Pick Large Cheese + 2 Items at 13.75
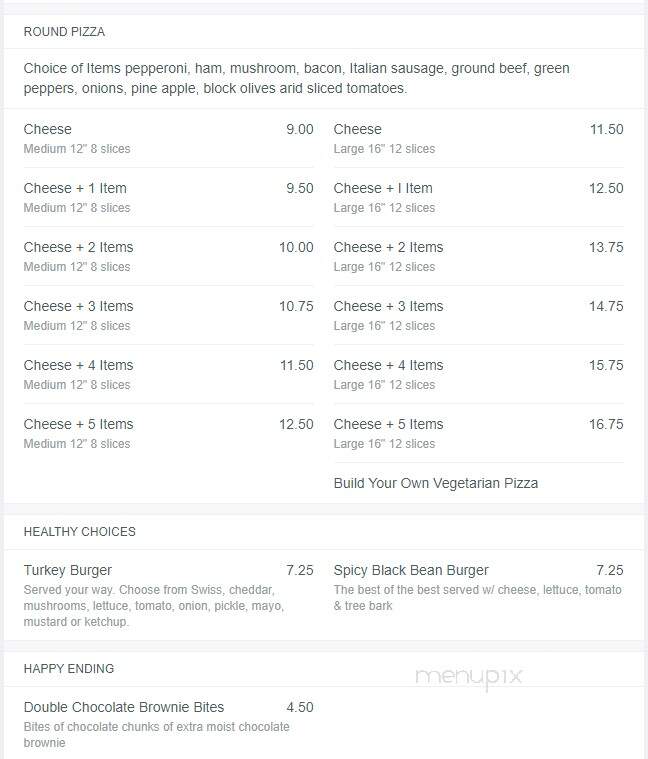 pos(478,257)
